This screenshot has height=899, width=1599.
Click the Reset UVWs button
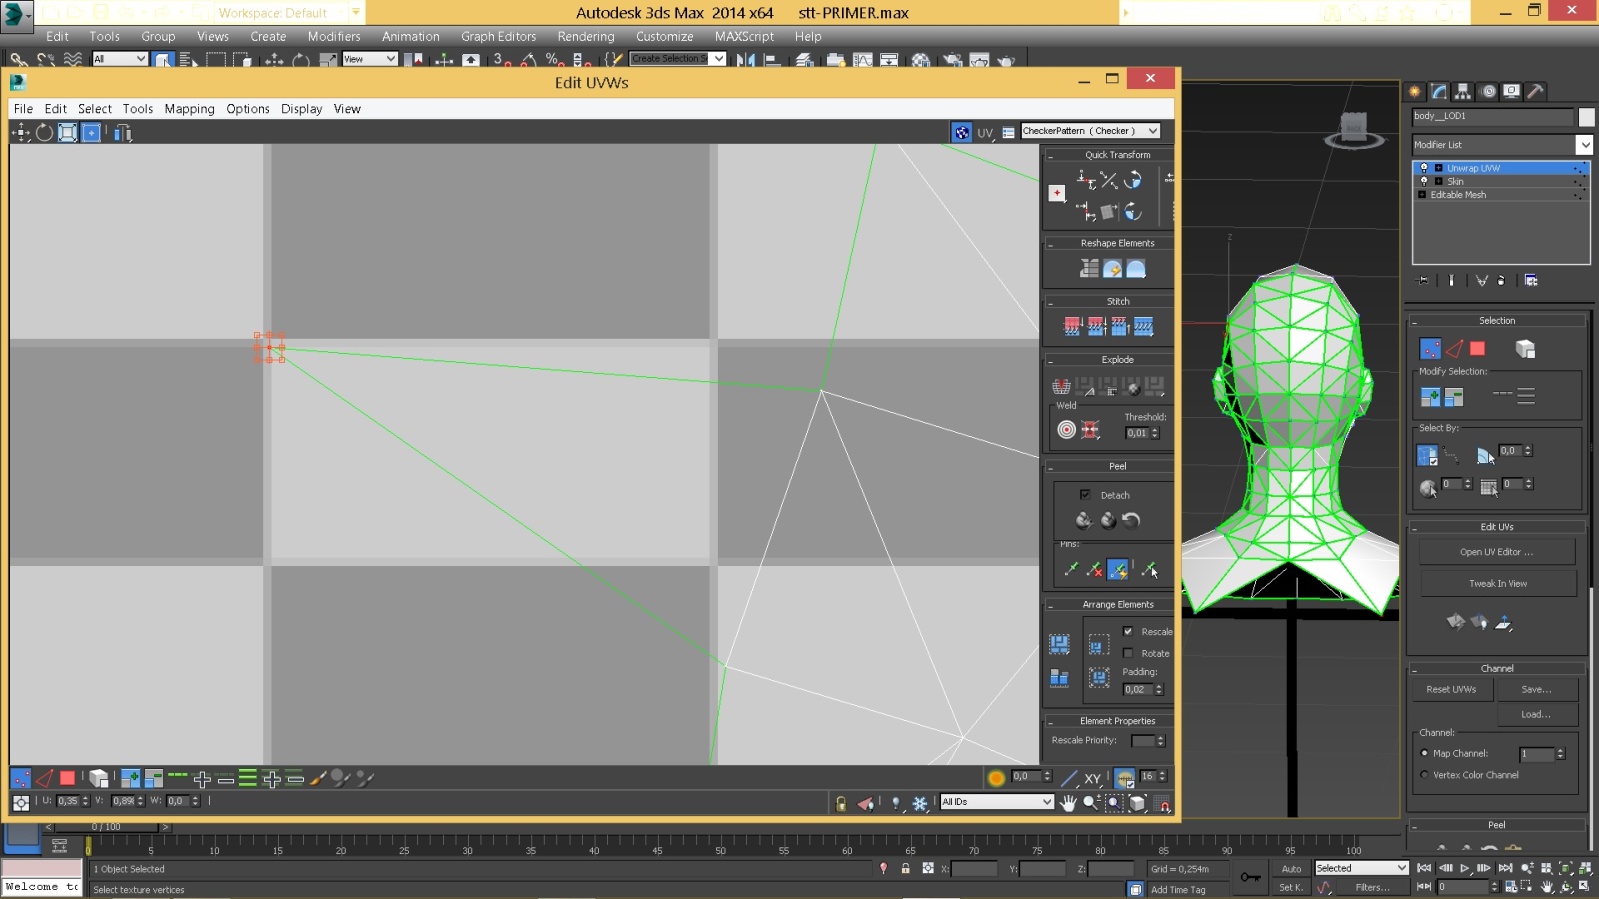click(x=1451, y=690)
